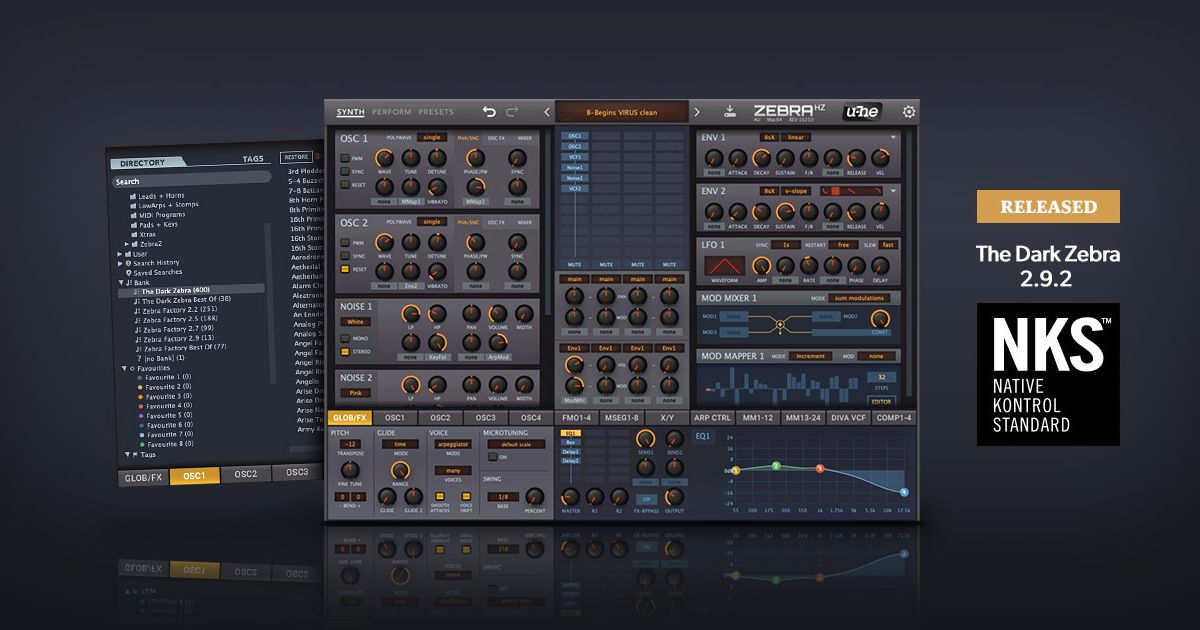
Task: Go to previous preset with left chevron
Action: point(547,112)
